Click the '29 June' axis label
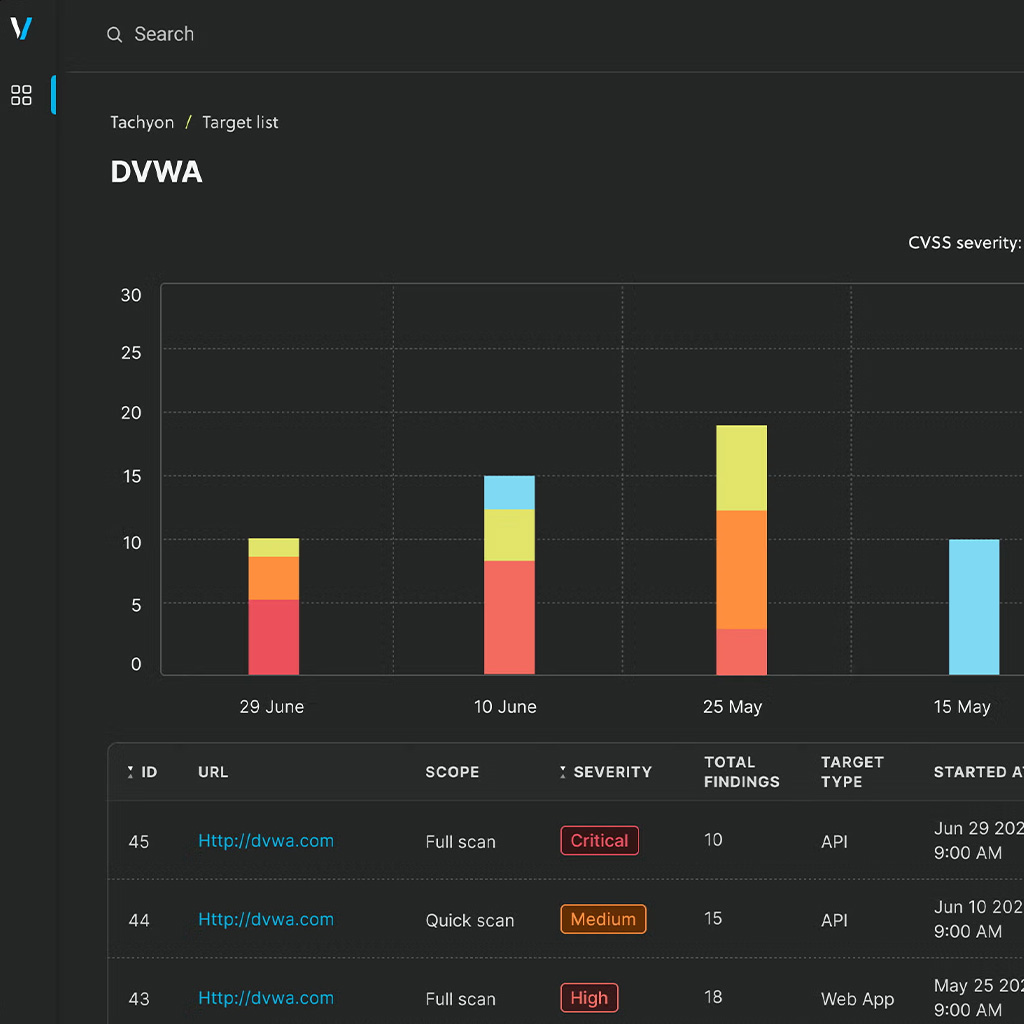 (x=272, y=707)
